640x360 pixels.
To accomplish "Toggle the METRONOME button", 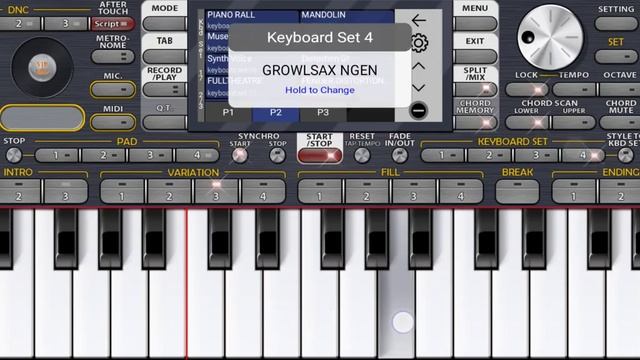I will [x=113, y=57].
